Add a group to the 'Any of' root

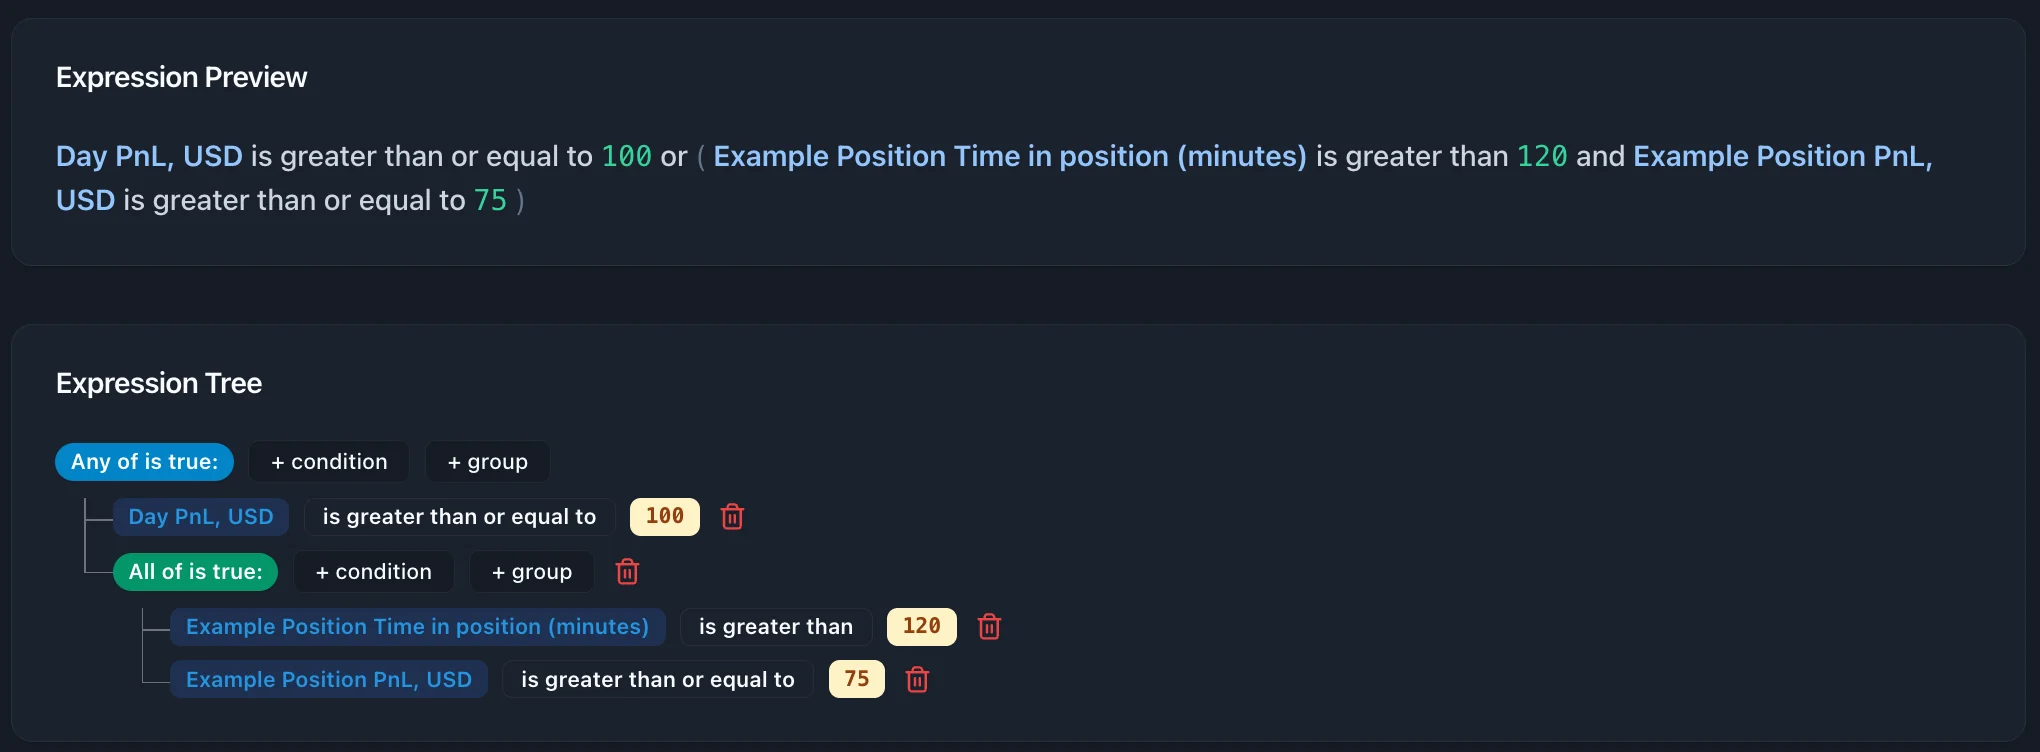click(x=487, y=462)
